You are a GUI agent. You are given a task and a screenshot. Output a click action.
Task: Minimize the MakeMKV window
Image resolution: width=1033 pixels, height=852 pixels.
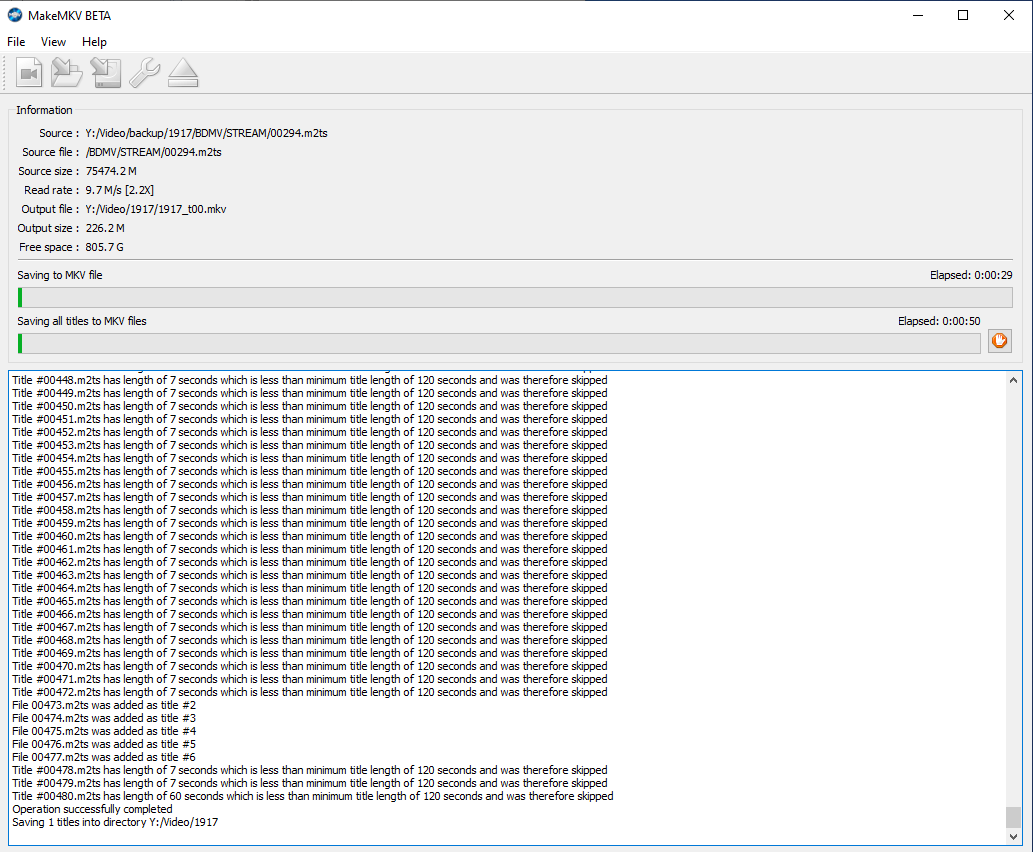click(916, 15)
